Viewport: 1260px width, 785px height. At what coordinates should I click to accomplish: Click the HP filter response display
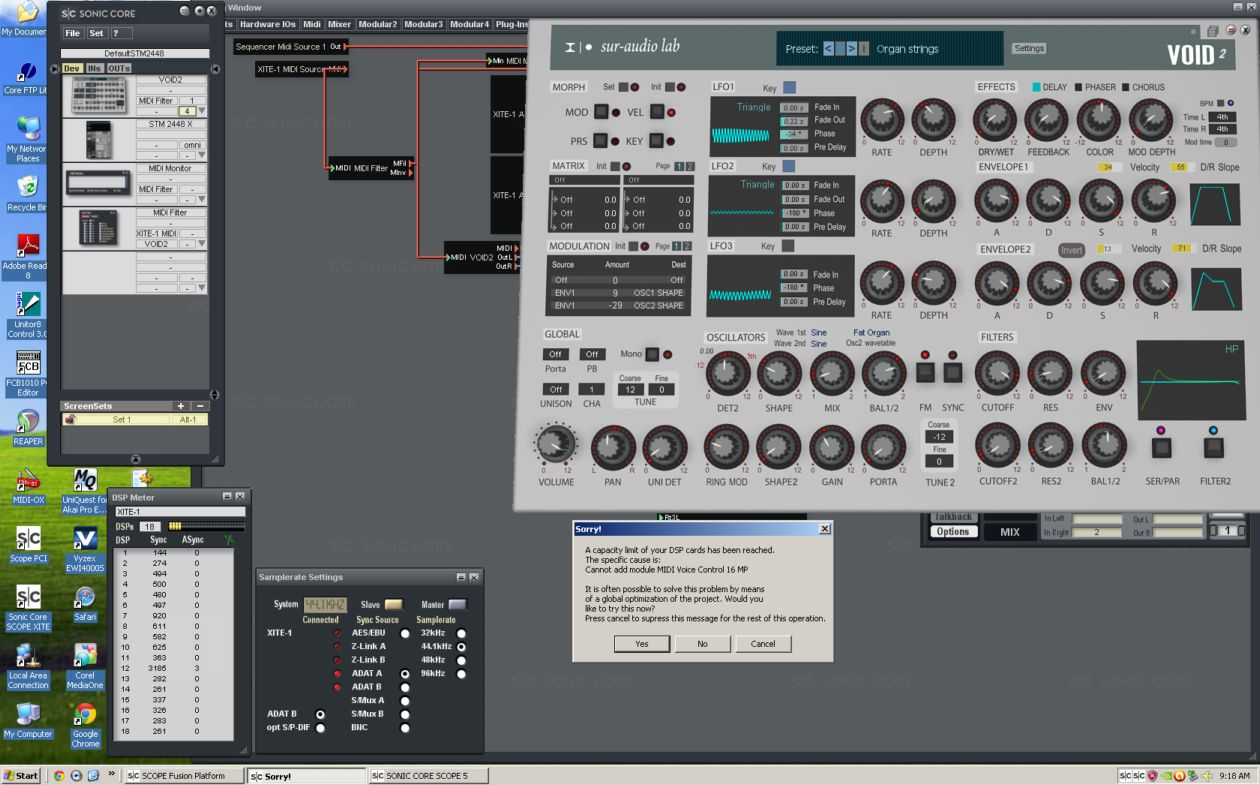point(1191,380)
